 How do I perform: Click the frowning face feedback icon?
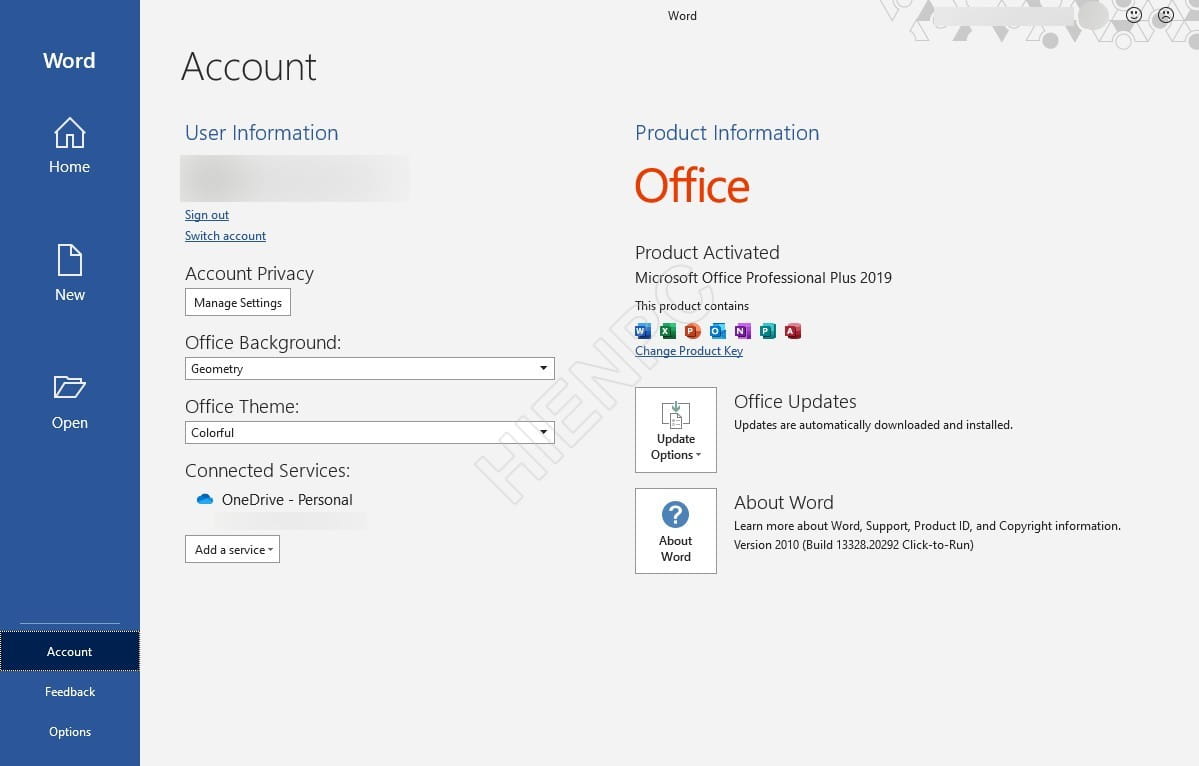pyautogui.click(x=1165, y=15)
